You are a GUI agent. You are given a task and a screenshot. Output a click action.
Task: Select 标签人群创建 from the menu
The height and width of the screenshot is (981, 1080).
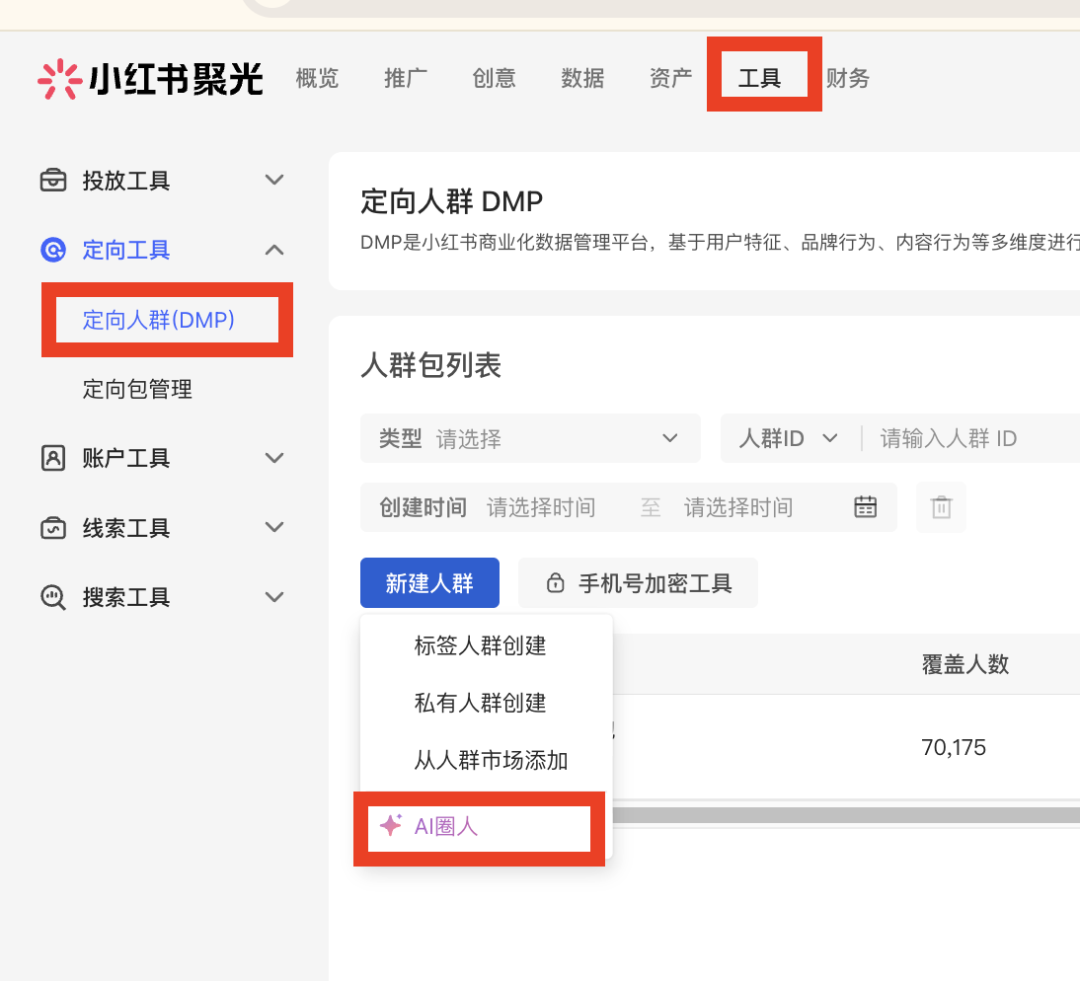pyautogui.click(x=480, y=646)
